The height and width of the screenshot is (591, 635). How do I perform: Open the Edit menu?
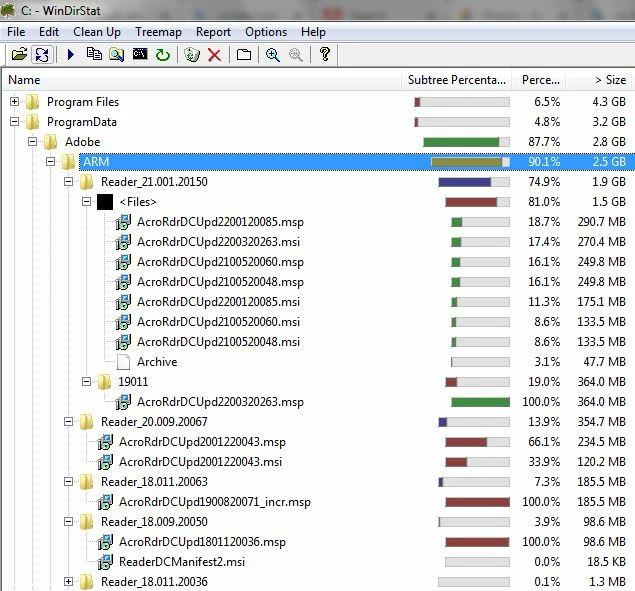click(49, 32)
